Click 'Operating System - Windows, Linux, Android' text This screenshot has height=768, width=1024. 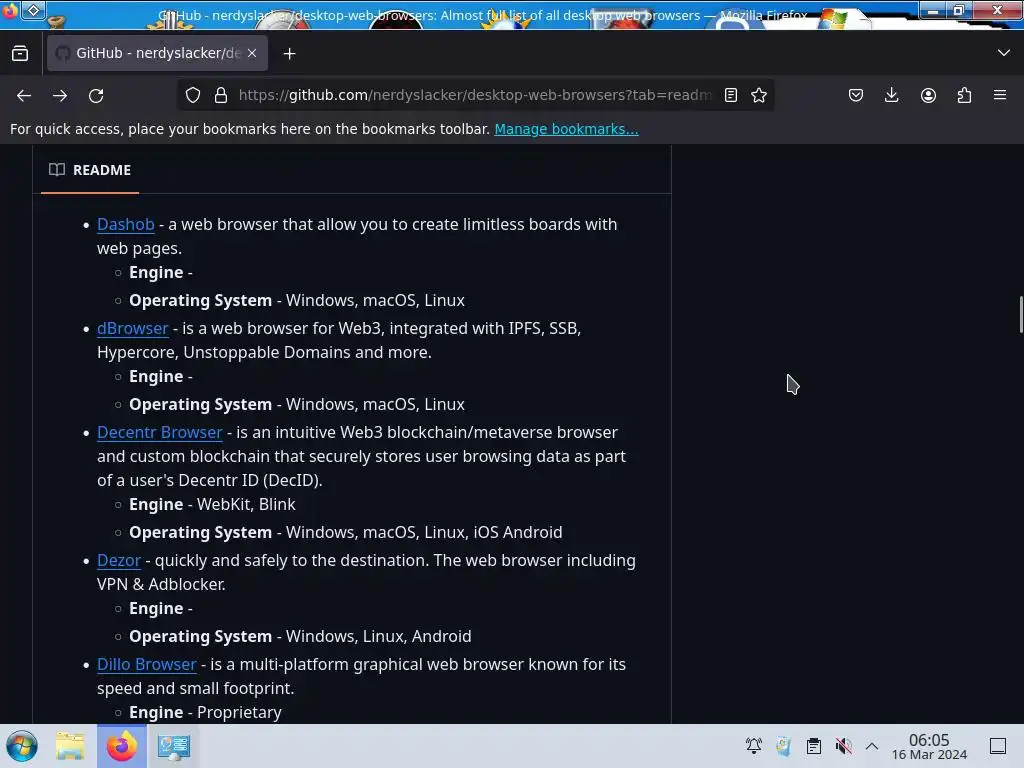click(x=300, y=636)
